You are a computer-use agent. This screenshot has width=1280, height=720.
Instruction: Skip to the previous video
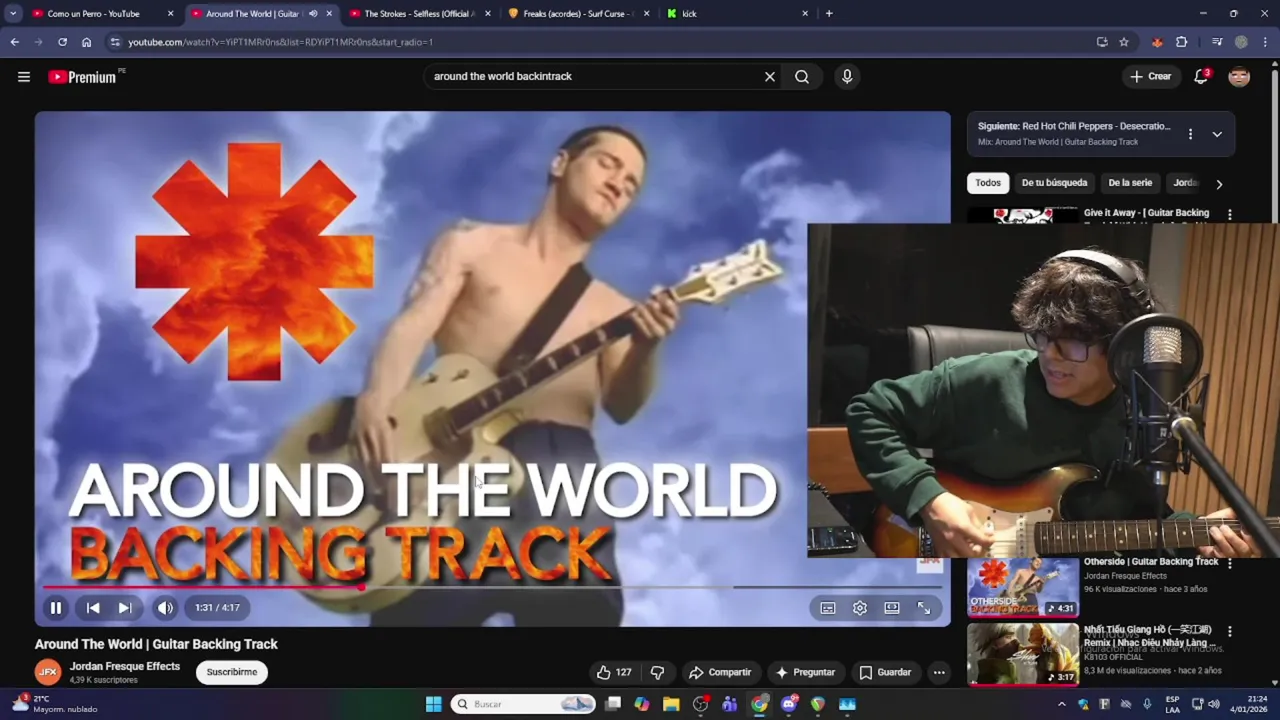coord(93,607)
